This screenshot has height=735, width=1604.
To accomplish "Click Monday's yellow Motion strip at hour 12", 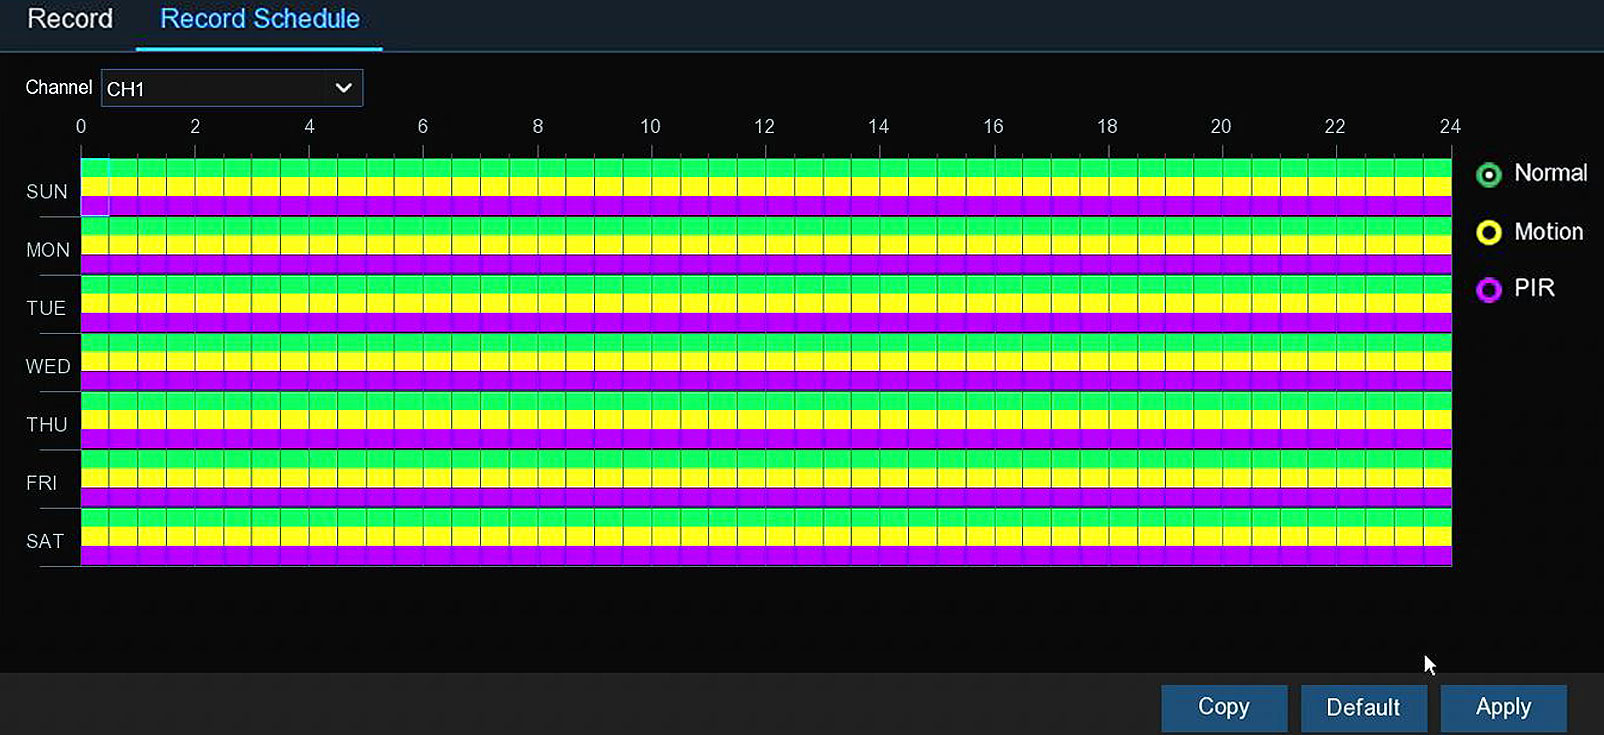I will [779, 245].
